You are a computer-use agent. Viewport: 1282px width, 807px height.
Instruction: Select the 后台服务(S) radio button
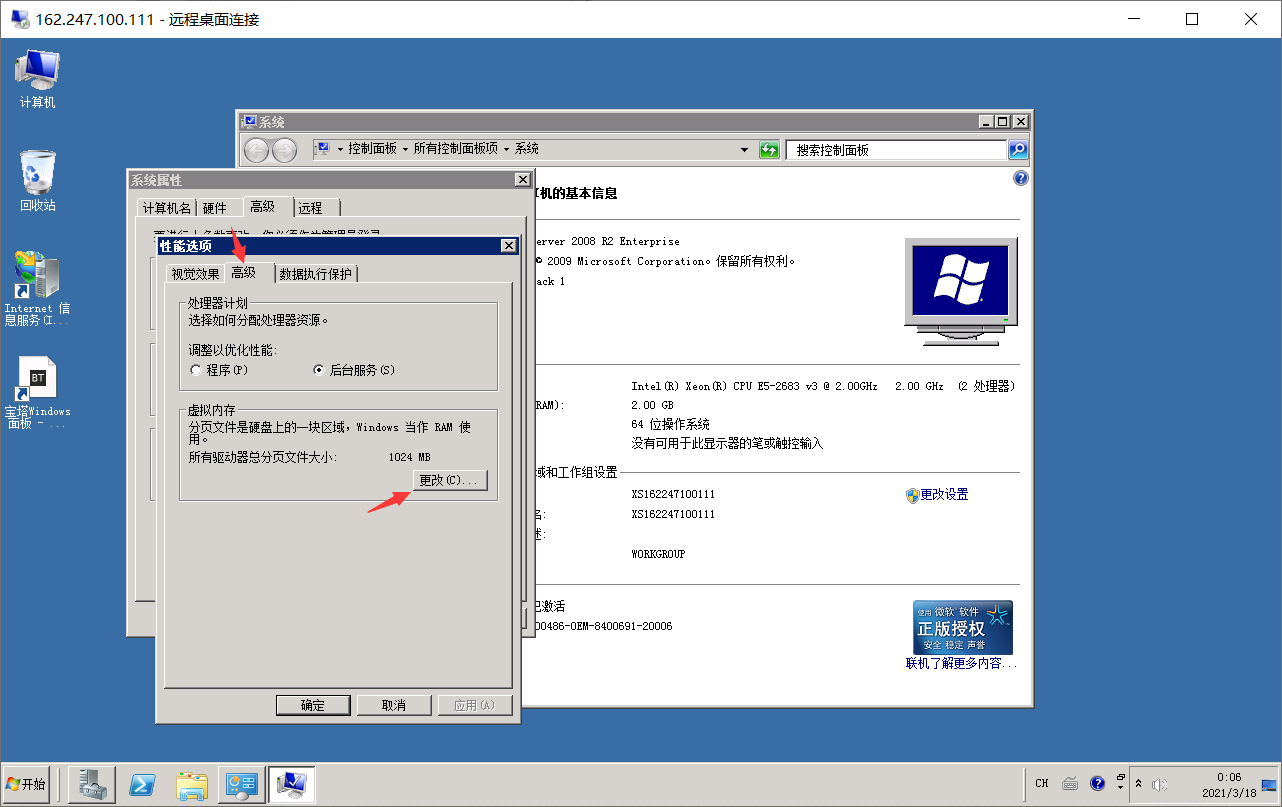coord(319,370)
